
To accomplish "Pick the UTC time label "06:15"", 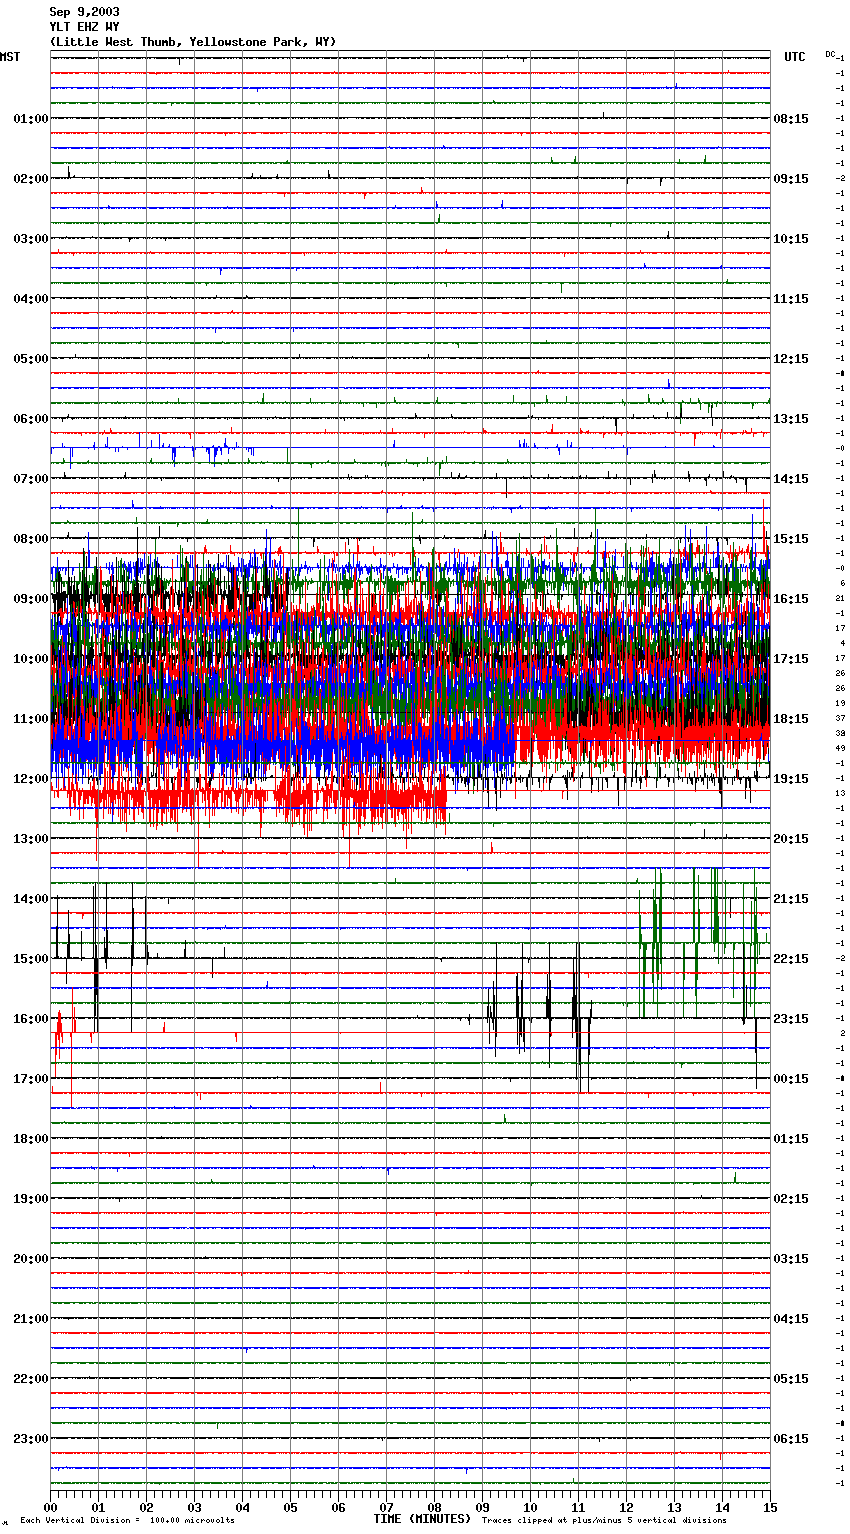I will point(791,1439).
